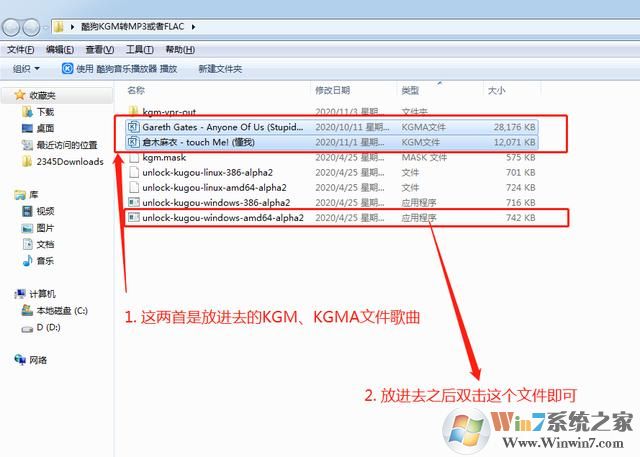Click the 2020/10/11 date cell
This screenshot has width=640, height=457.
(352, 127)
